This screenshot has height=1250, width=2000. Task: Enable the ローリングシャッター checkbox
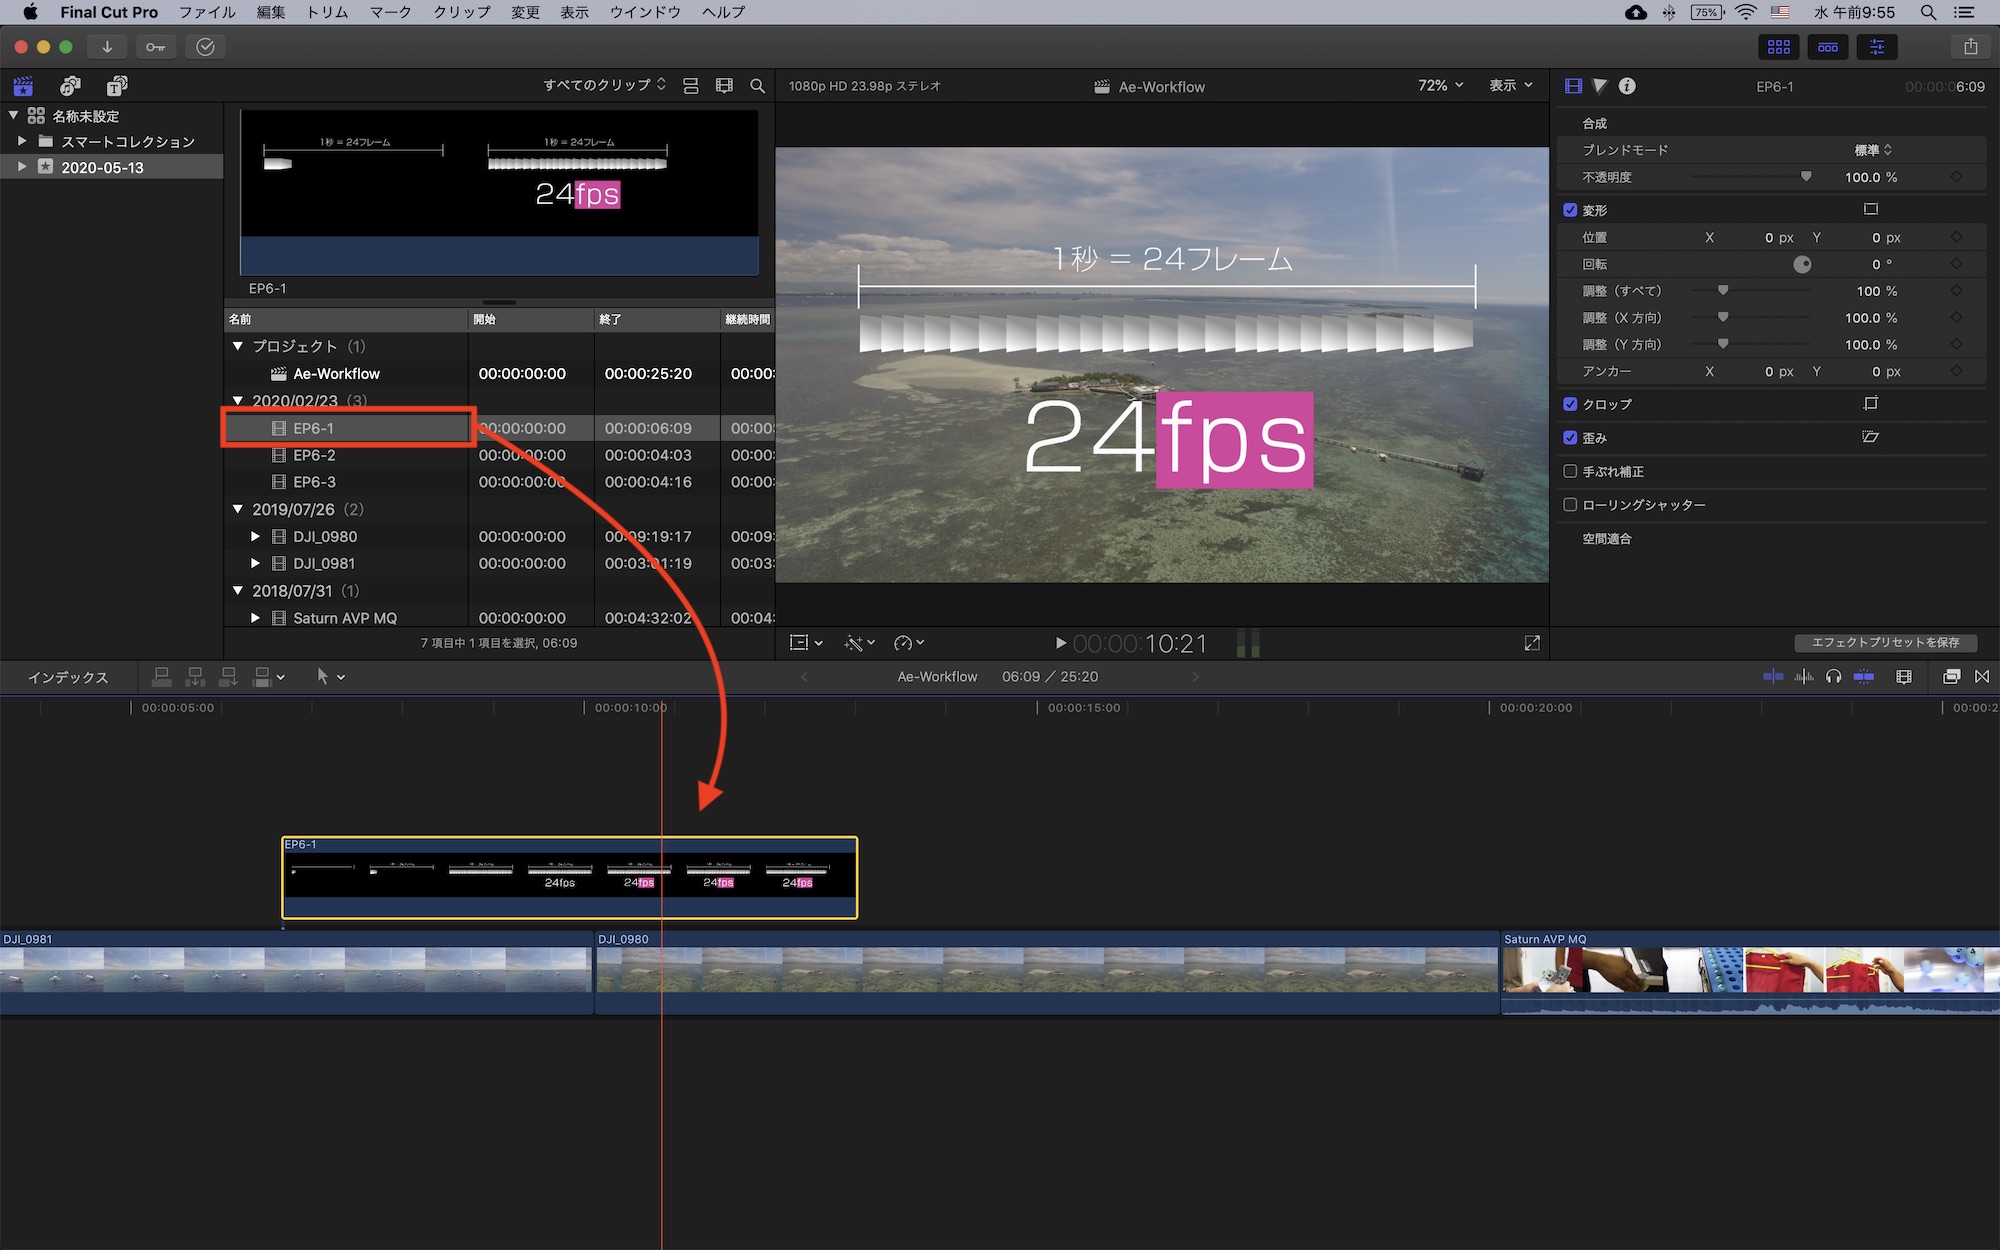tap(1570, 505)
